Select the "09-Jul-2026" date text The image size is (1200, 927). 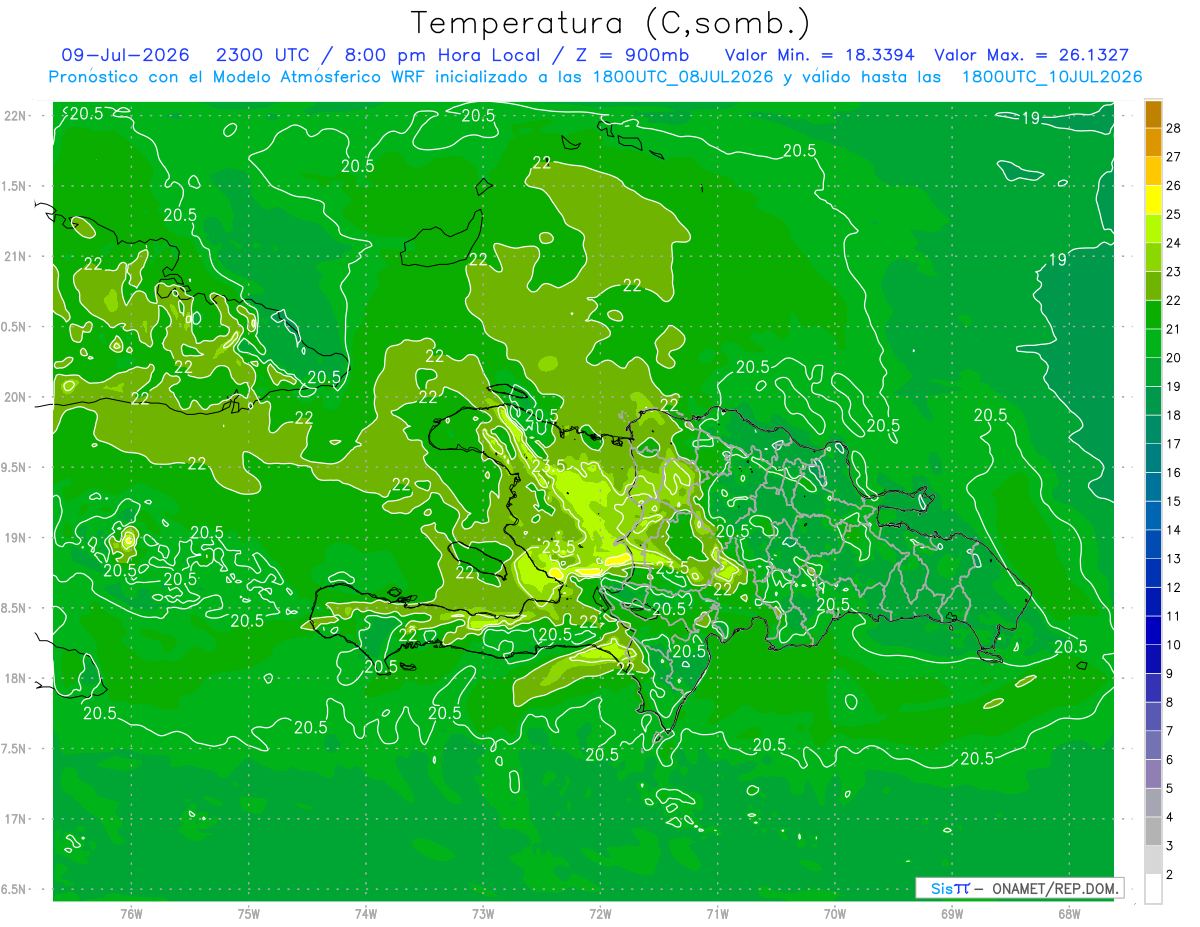[126, 55]
